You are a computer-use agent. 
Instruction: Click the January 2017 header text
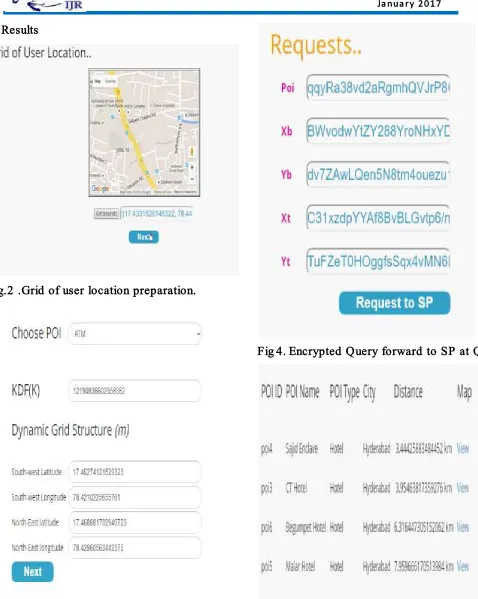[409, 4]
